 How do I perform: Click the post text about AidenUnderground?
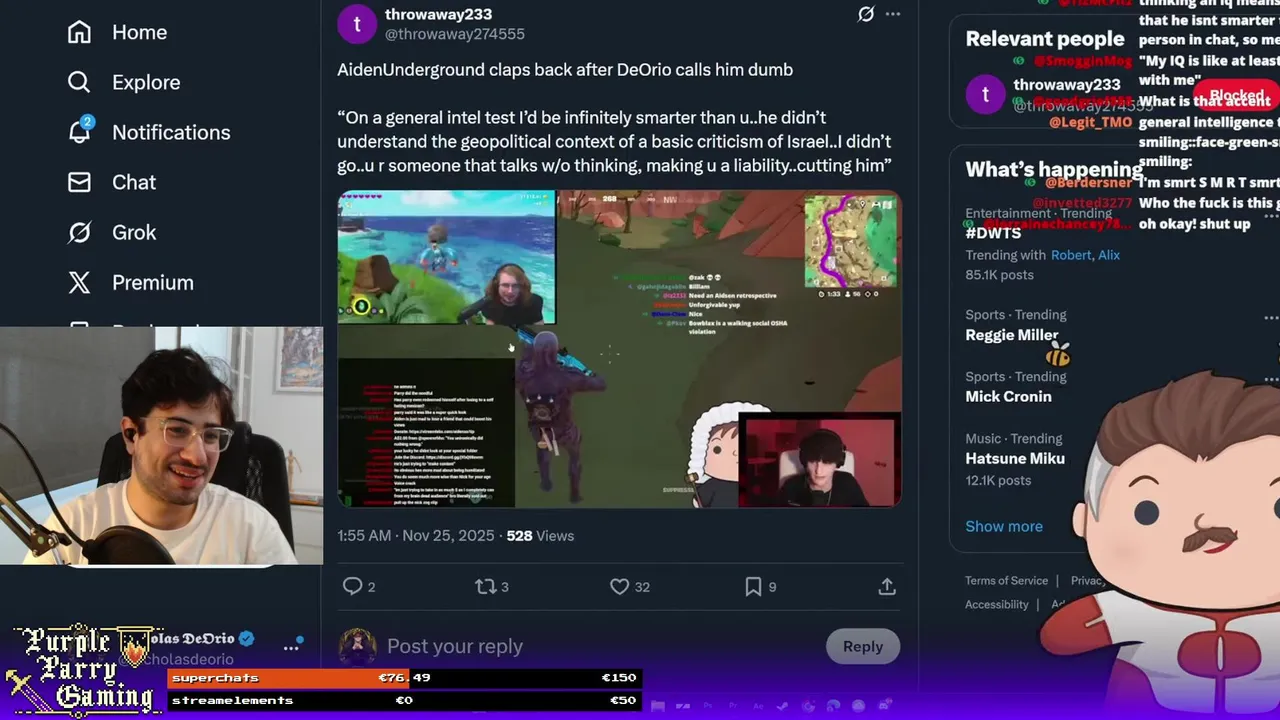coord(614,117)
